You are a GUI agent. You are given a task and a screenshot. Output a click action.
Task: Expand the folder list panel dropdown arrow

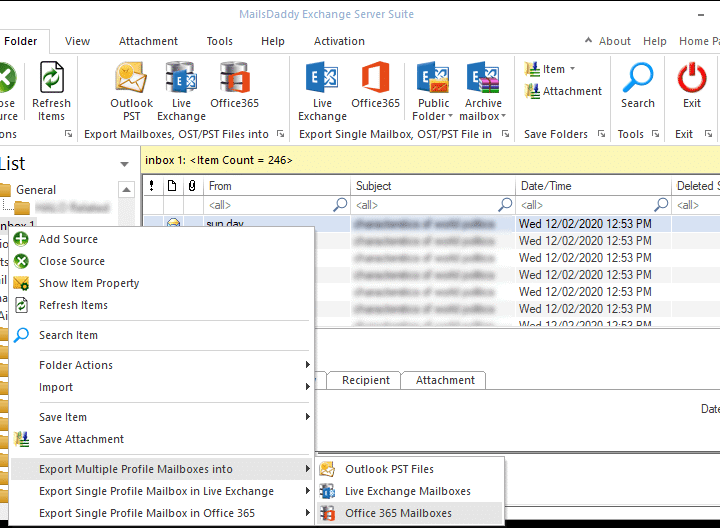[x=124, y=164]
